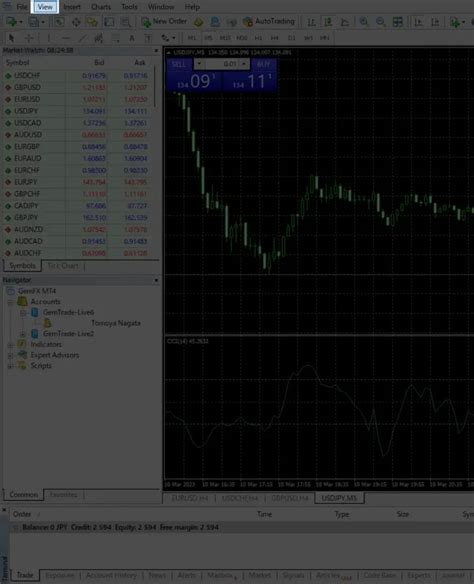
Task: Select the Crosshair tool
Action: point(29,38)
